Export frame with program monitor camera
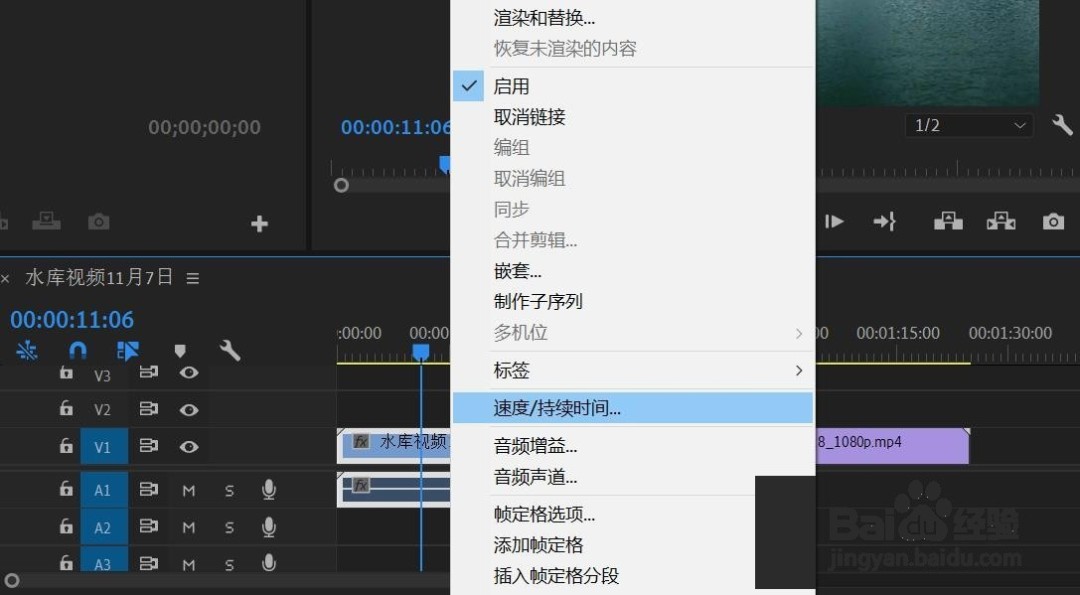 [x=1053, y=222]
